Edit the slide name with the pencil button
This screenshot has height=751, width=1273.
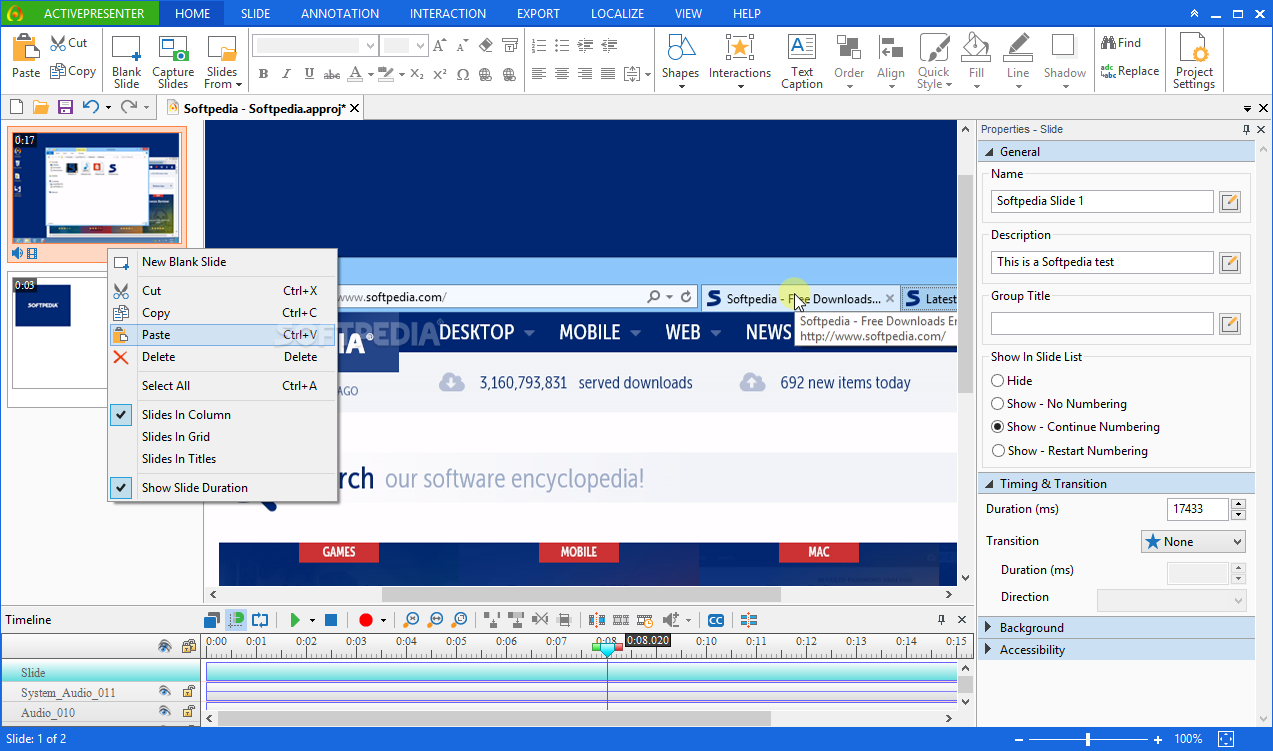click(1230, 201)
